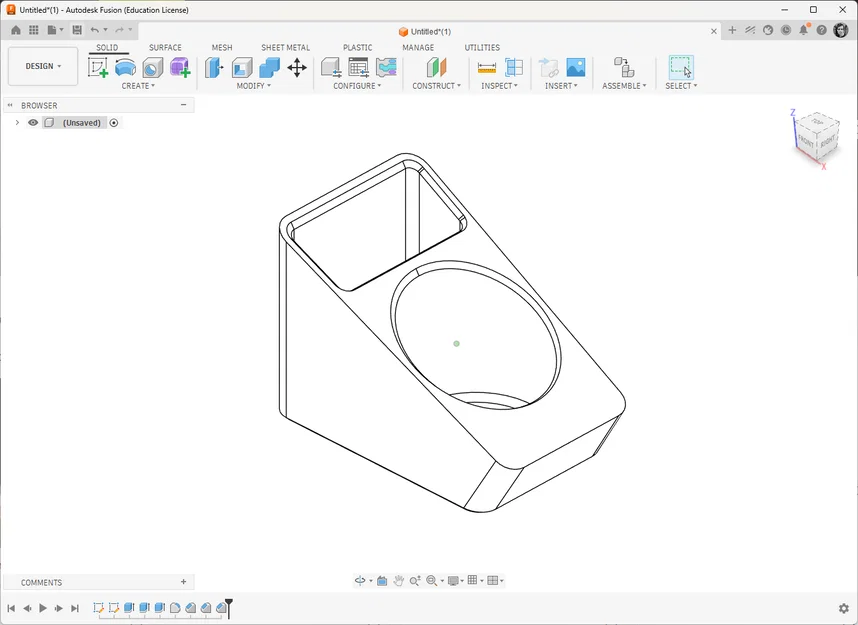Open the Combine tool
858x625 pixels.
(269, 68)
